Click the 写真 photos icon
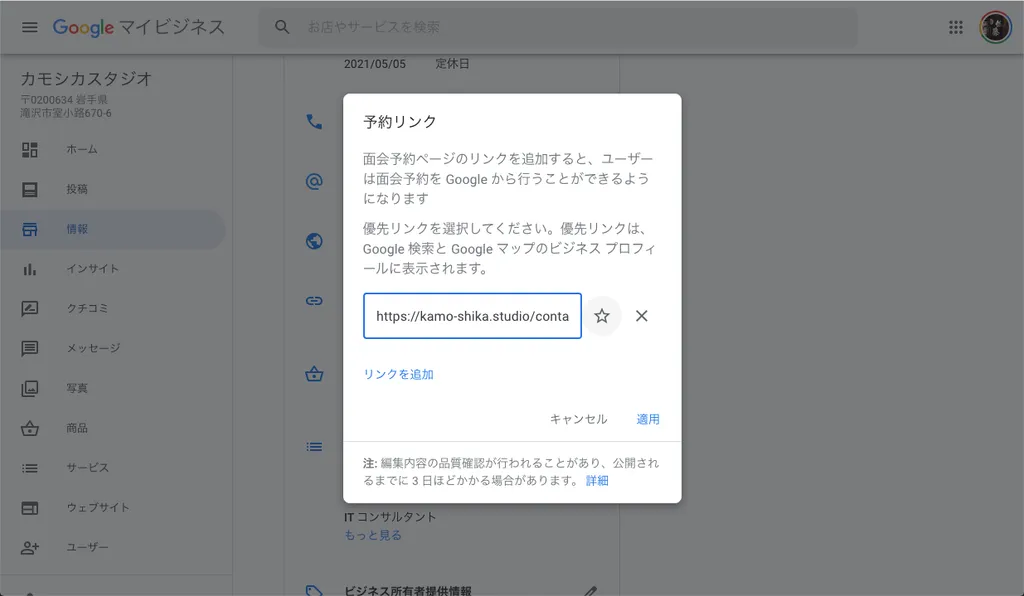This screenshot has height=596, width=1024. 29,388
